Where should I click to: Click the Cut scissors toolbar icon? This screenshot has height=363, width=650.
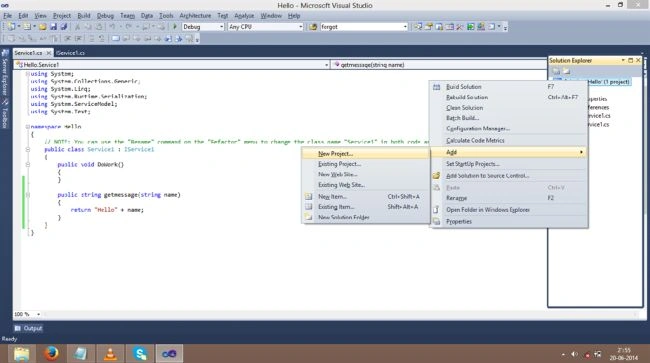(77, 27)
